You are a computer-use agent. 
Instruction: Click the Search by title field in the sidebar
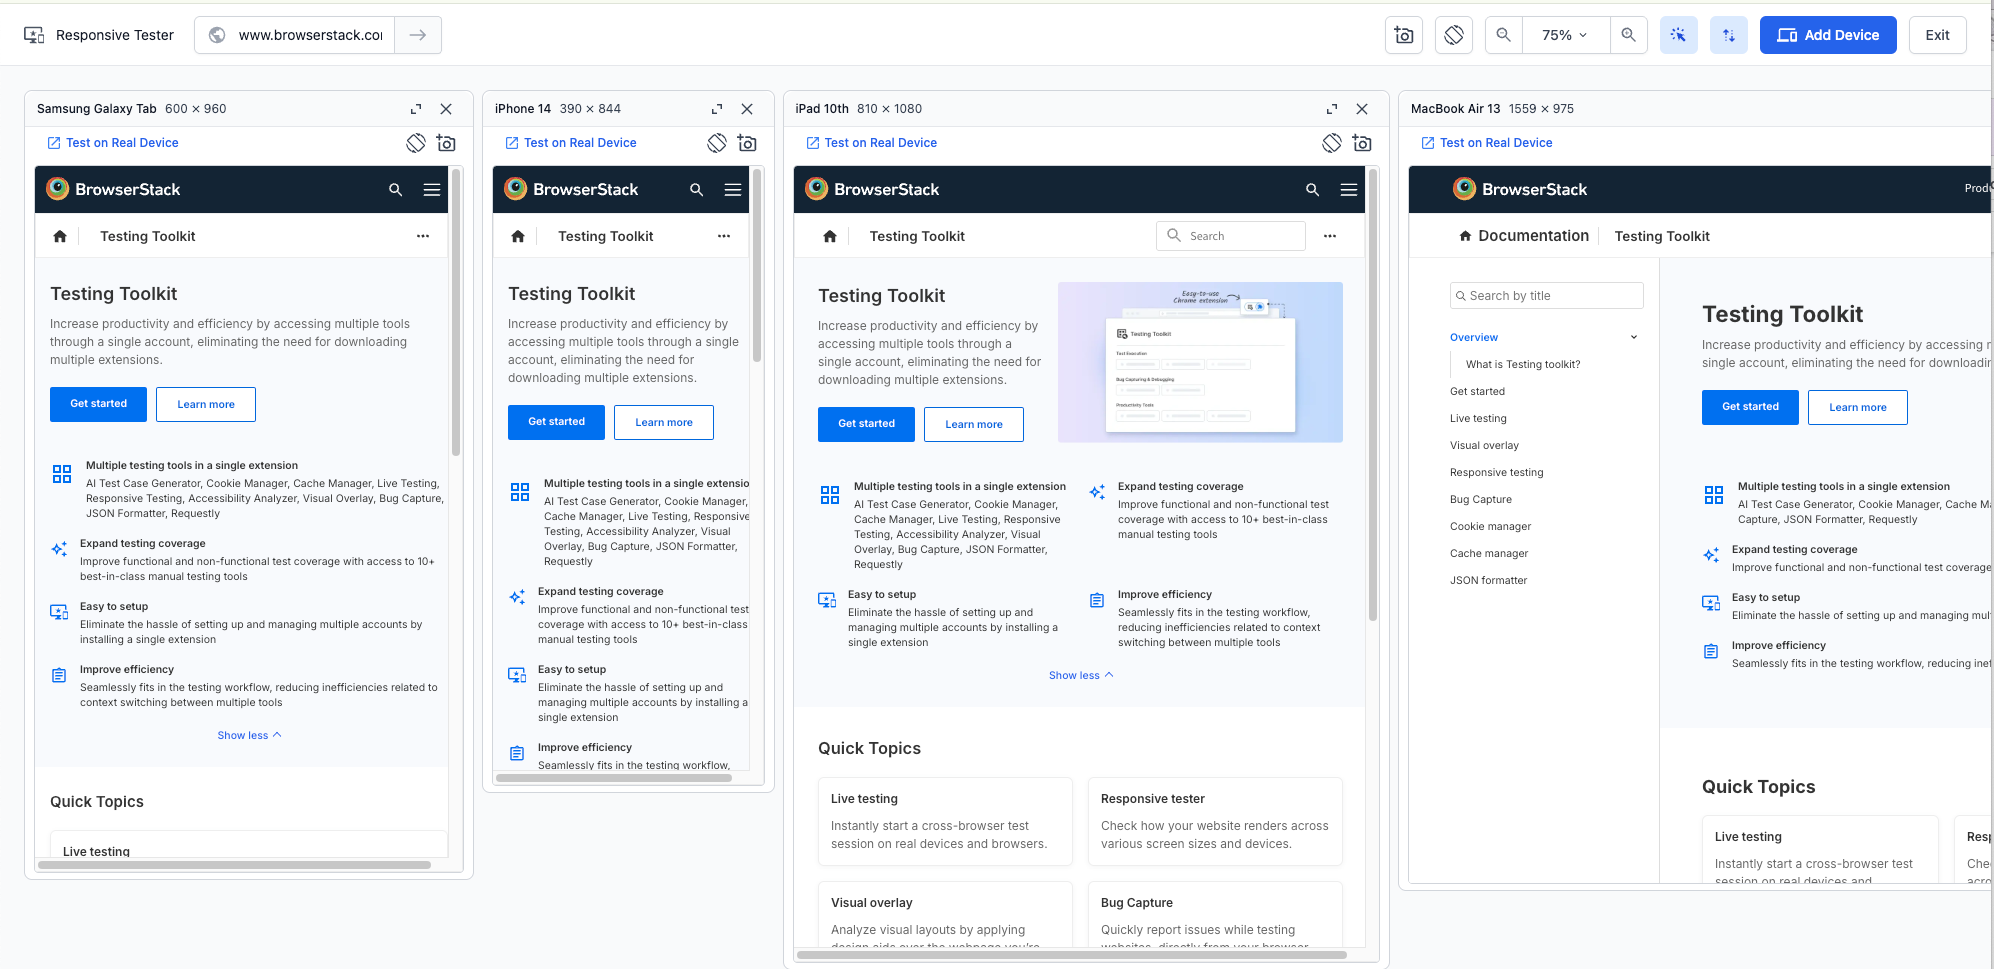(1546, 295)
